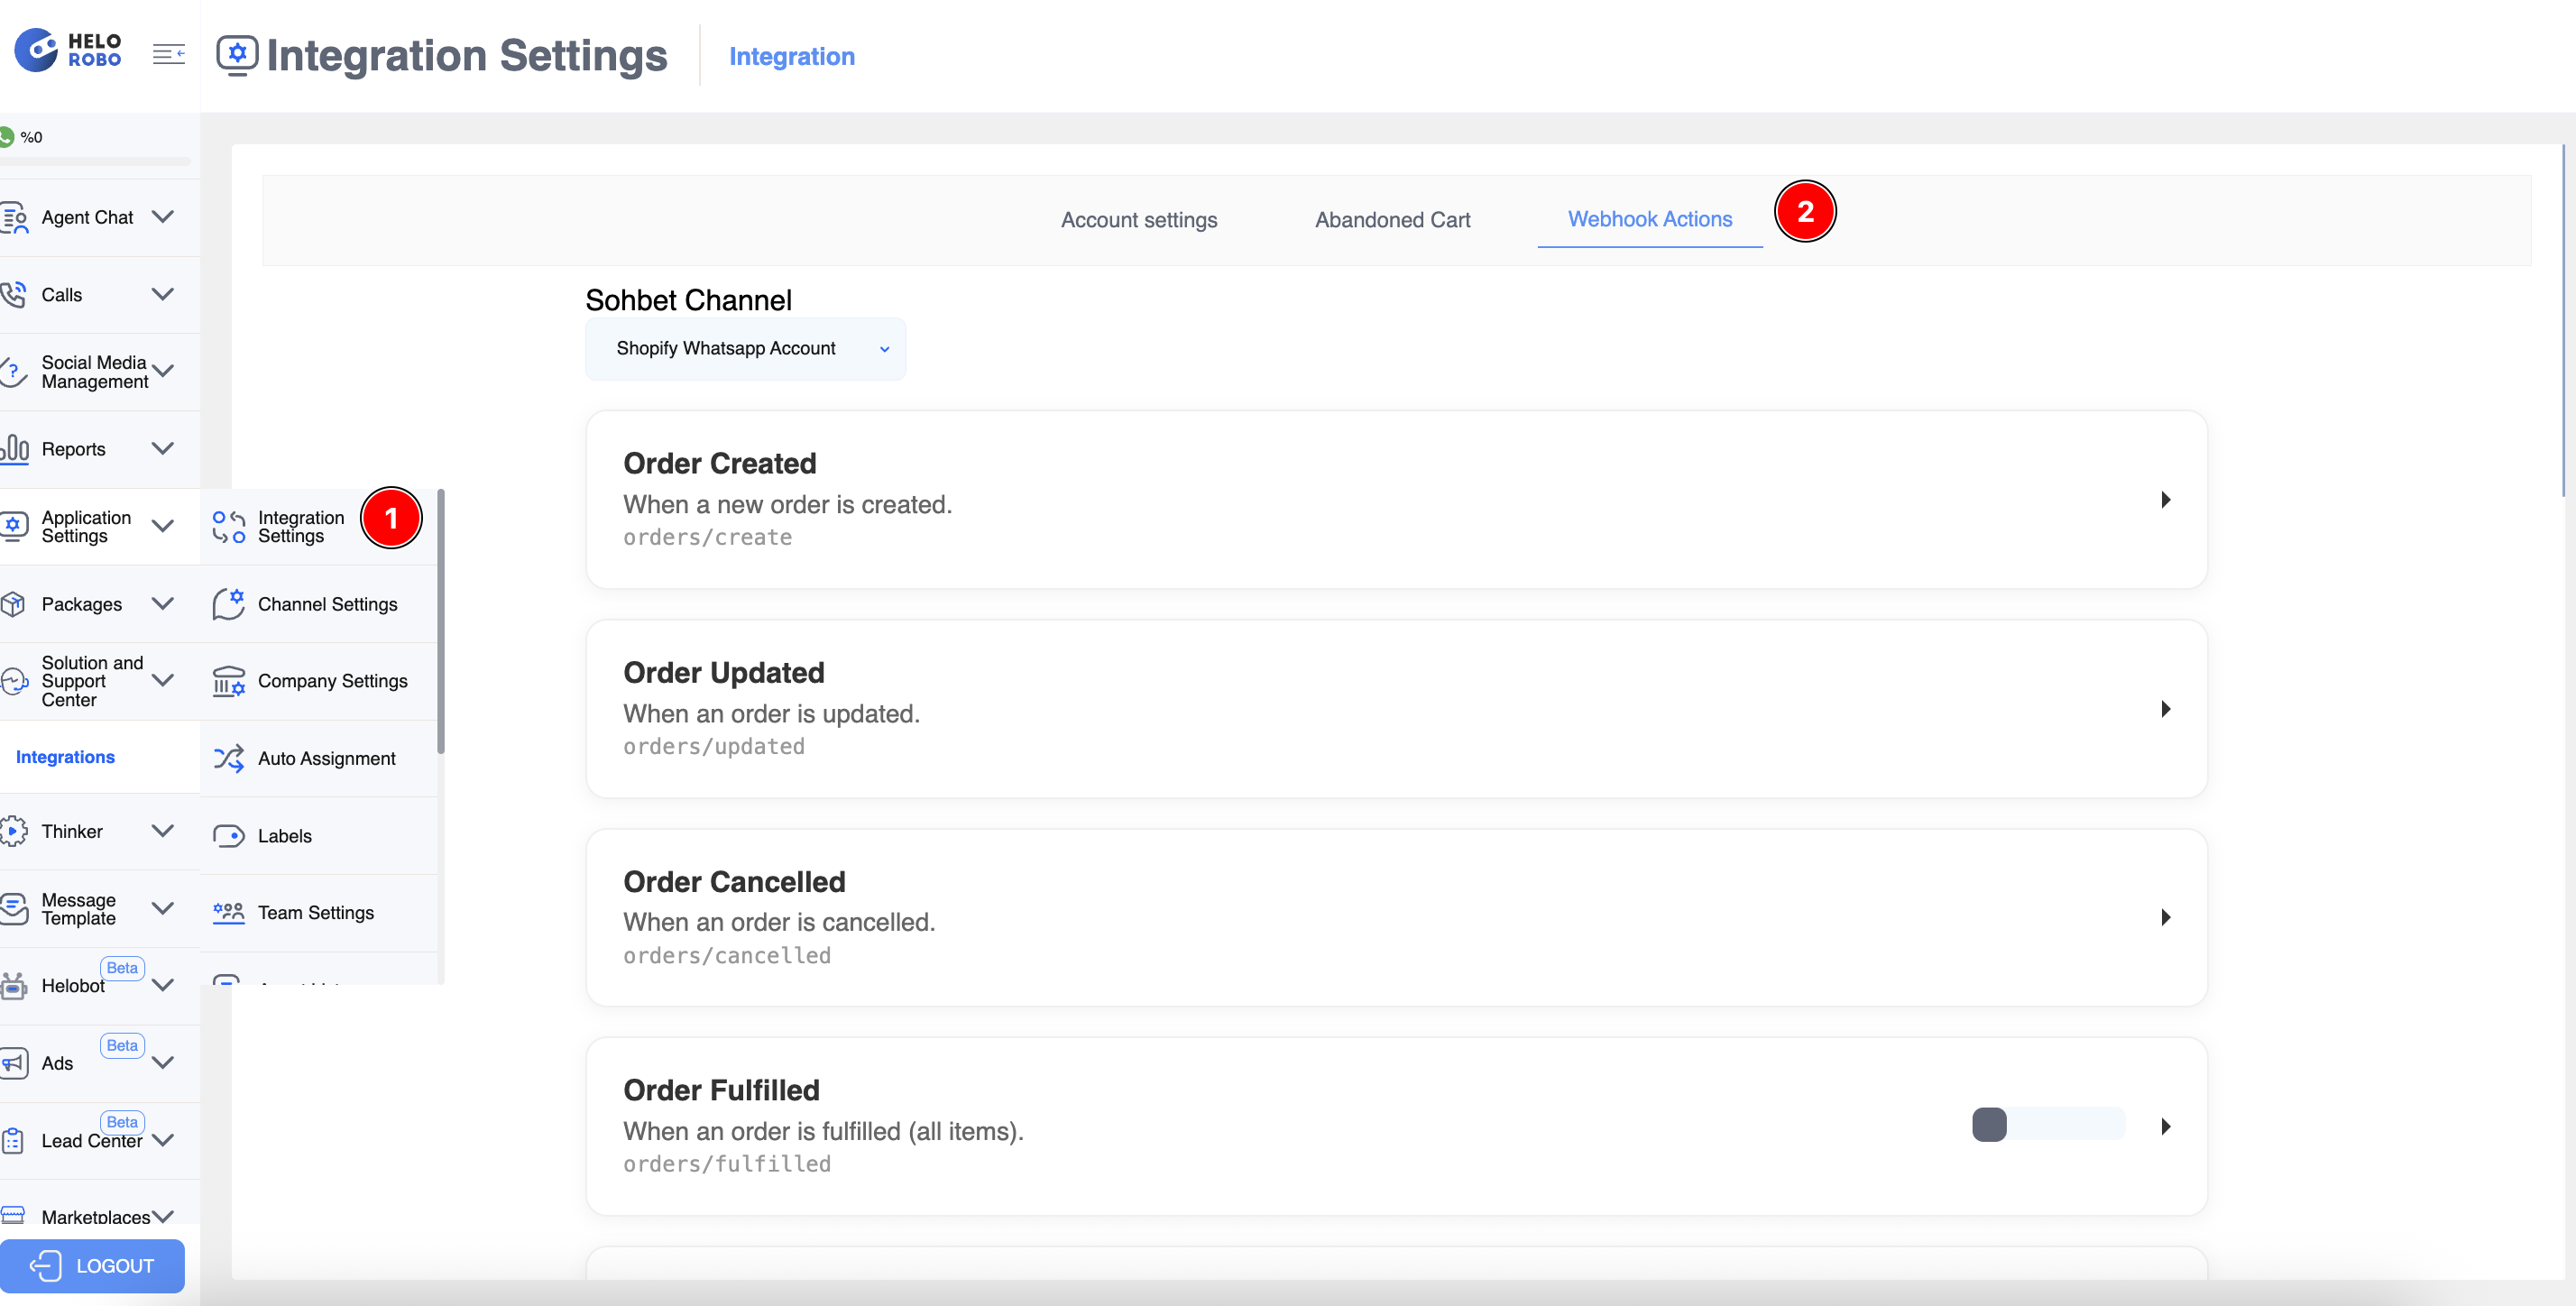This screenshot has width=2576, height=1306.
Task: Collapse the sidebar with the hamburger icon
Action: coord(169,54)
